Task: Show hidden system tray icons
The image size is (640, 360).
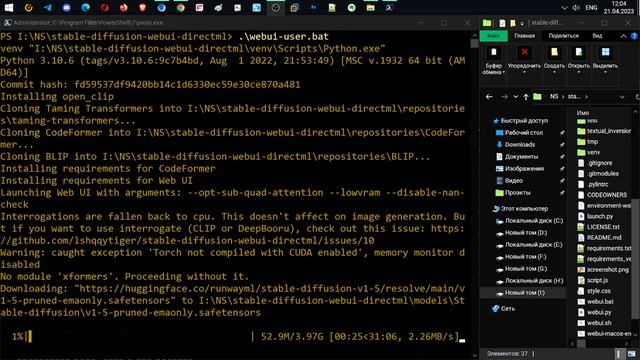Action: coord(564,7)
